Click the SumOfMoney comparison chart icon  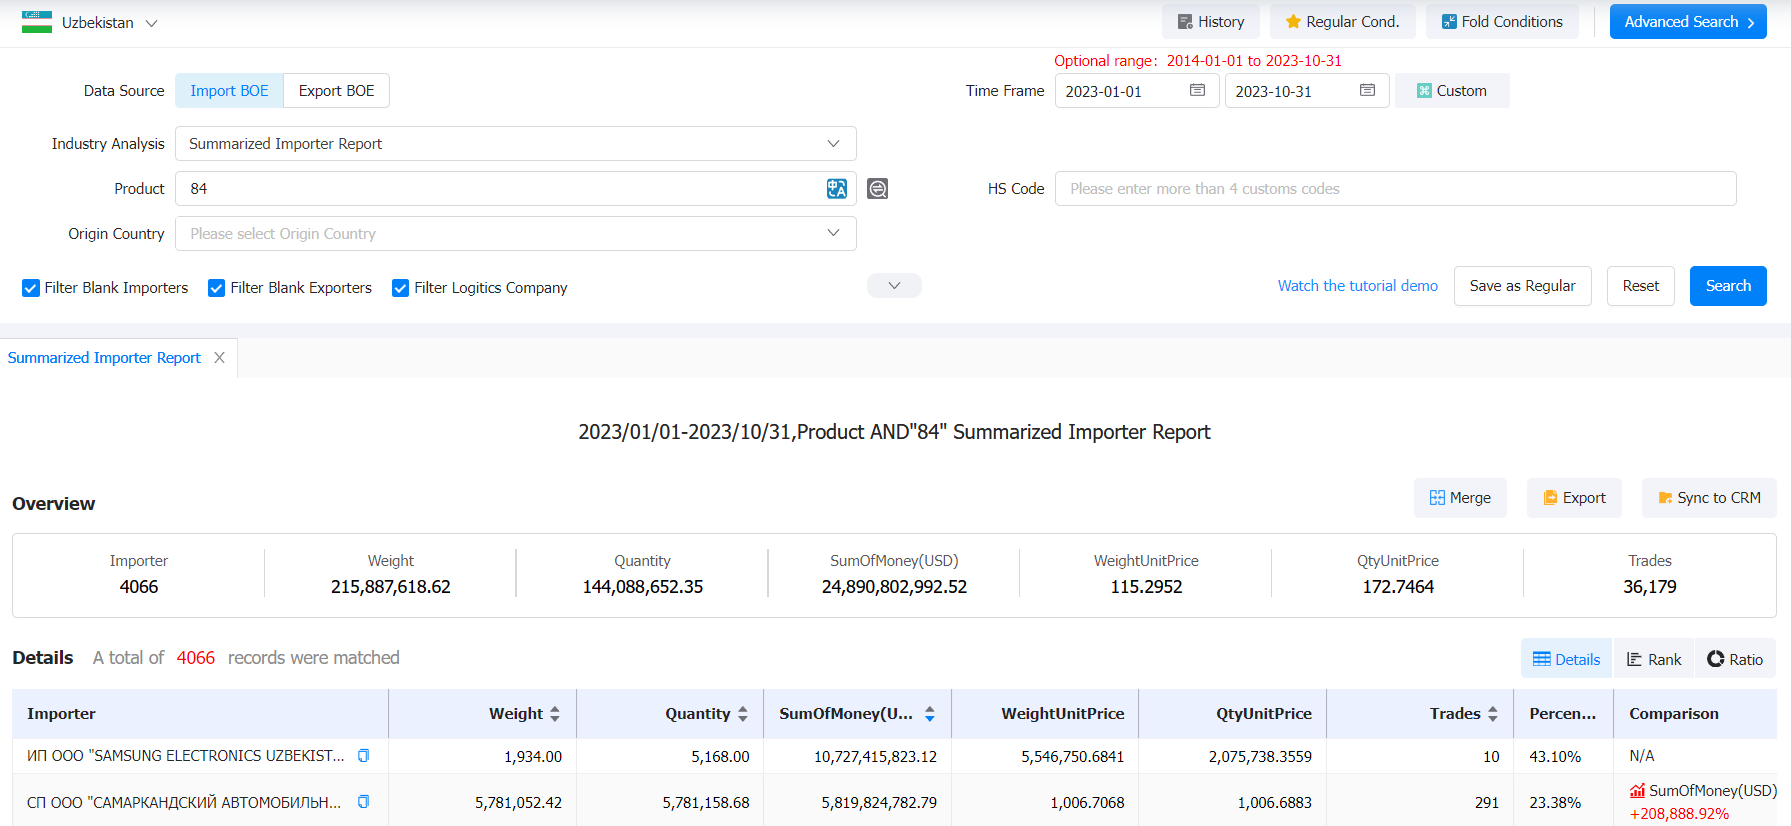point(1637,791)
